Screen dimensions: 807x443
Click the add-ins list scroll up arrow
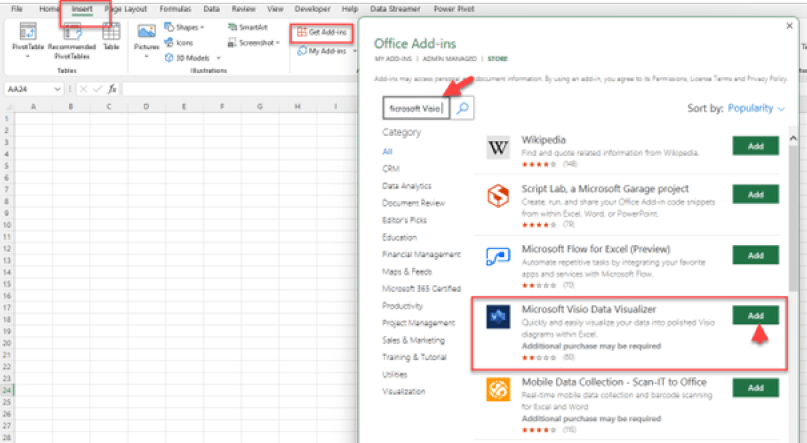pyautogui.click(x=793, y=138)
